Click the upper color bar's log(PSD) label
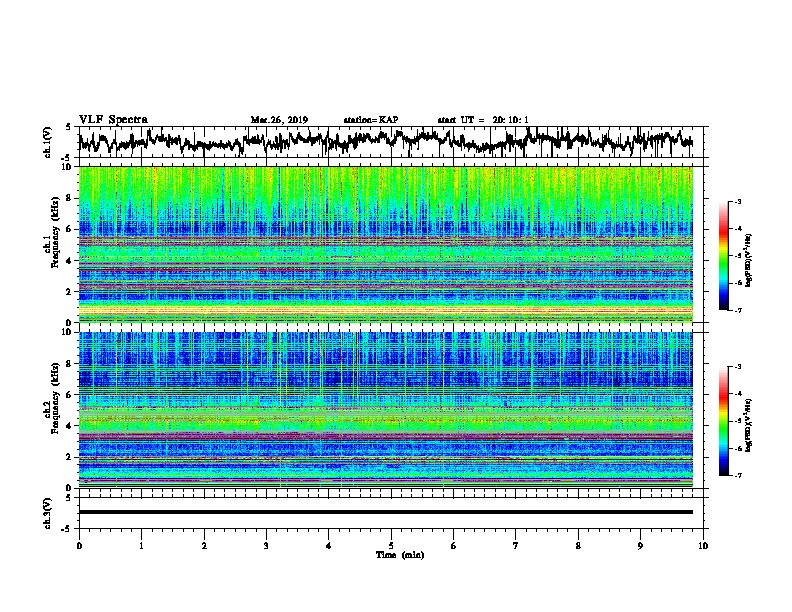 (x=749, y=261)
